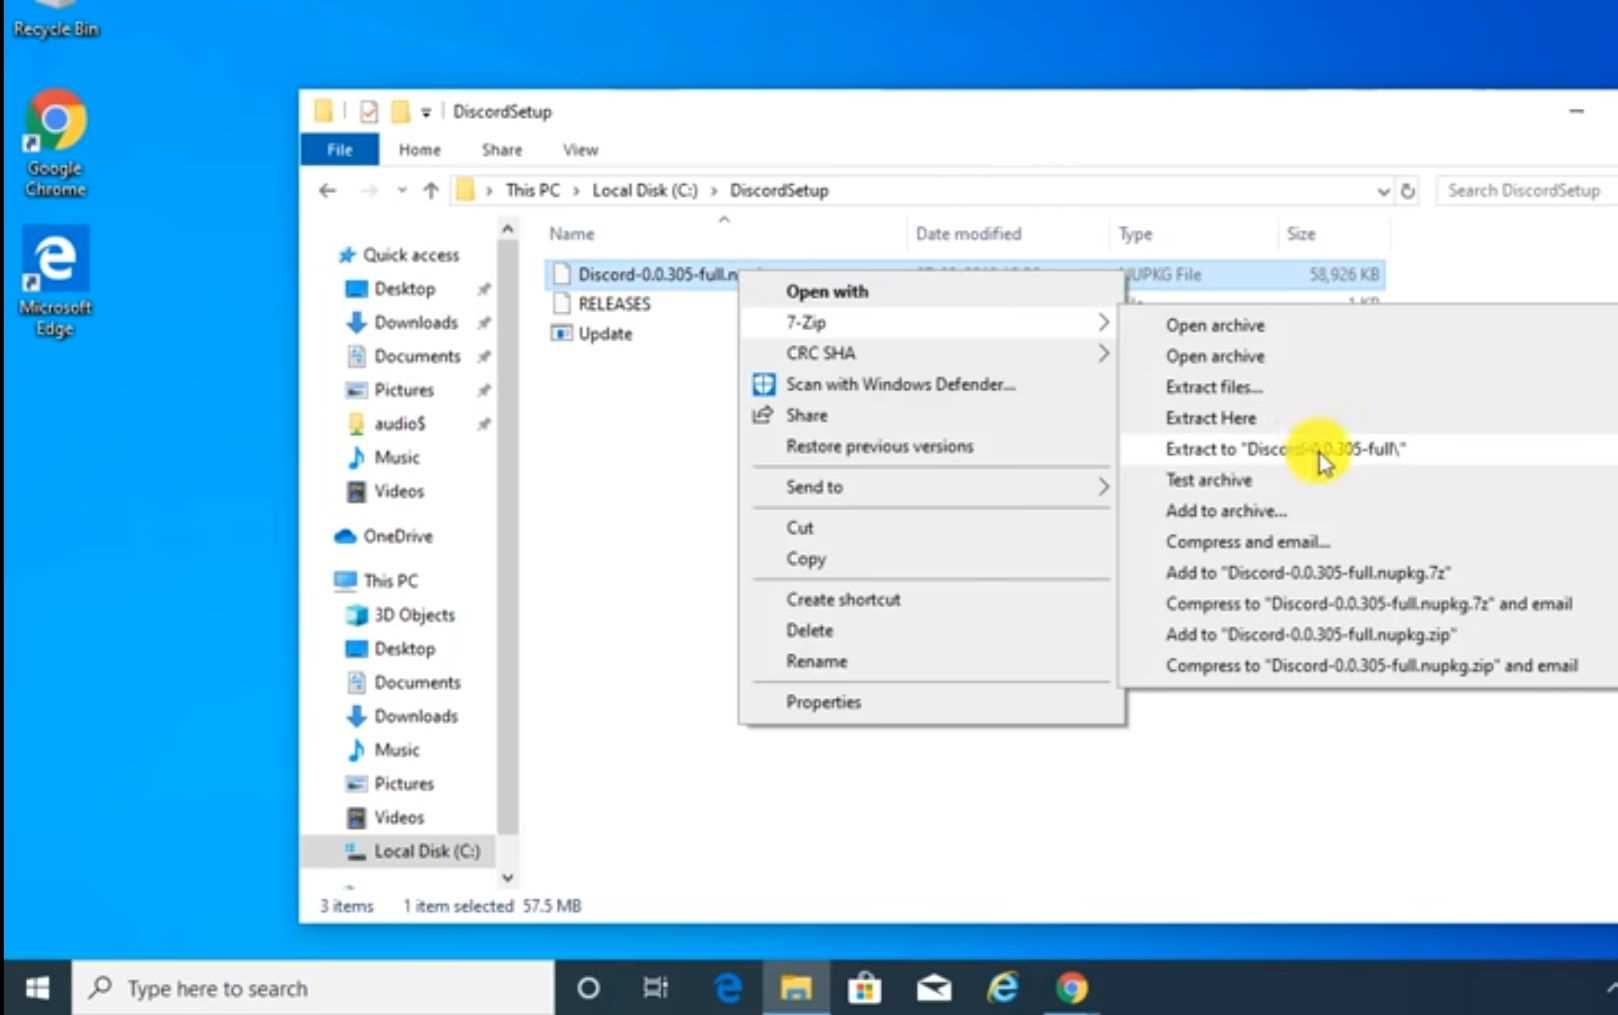
Task: Choose Rename in the context menu
Action: click(x=931, y=661)
